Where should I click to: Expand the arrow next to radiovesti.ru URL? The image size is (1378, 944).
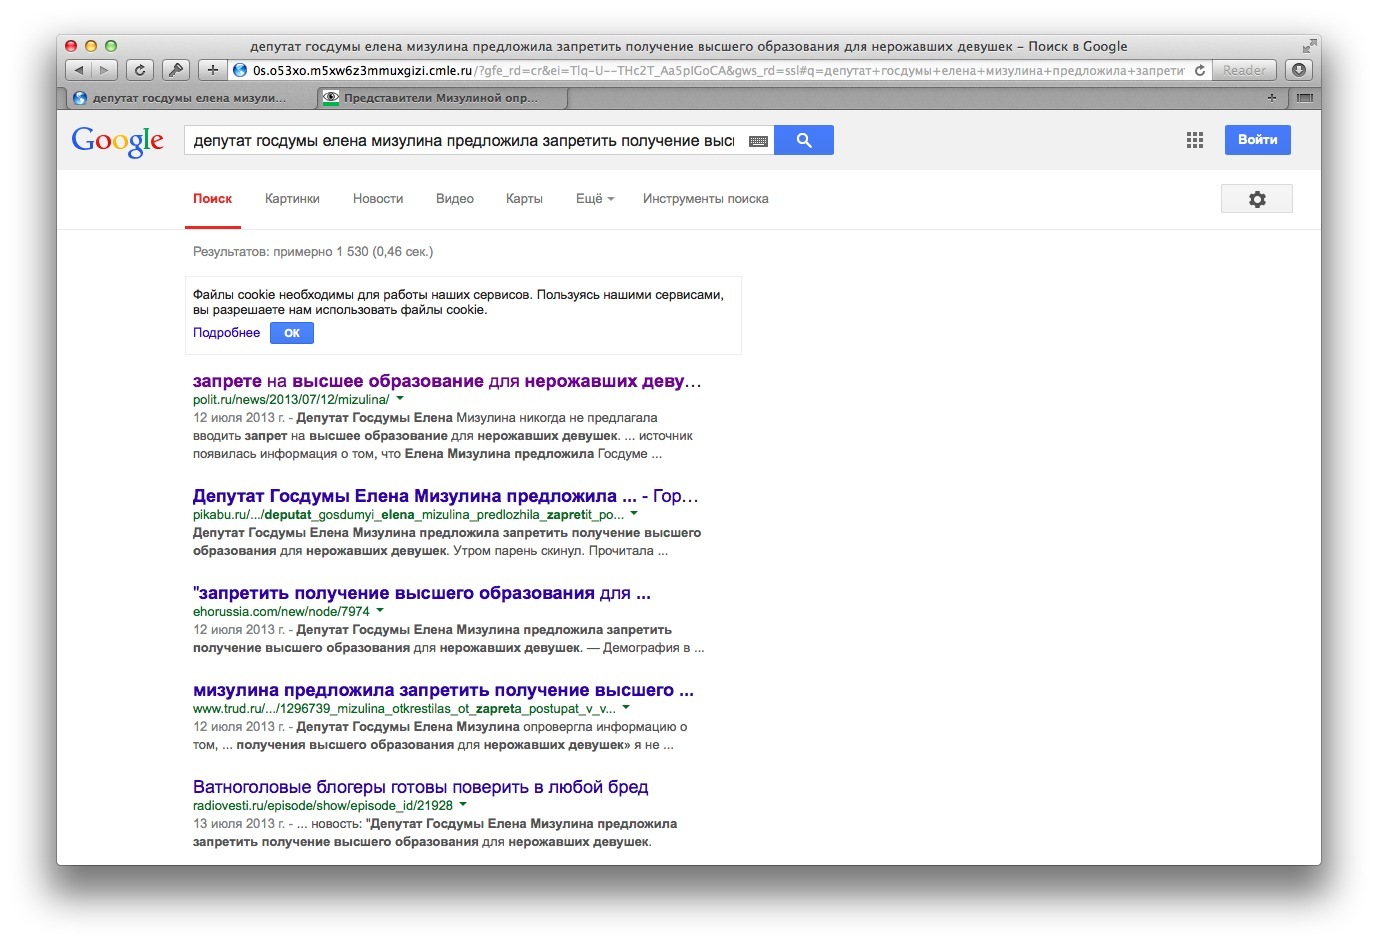tap(463, 805)
